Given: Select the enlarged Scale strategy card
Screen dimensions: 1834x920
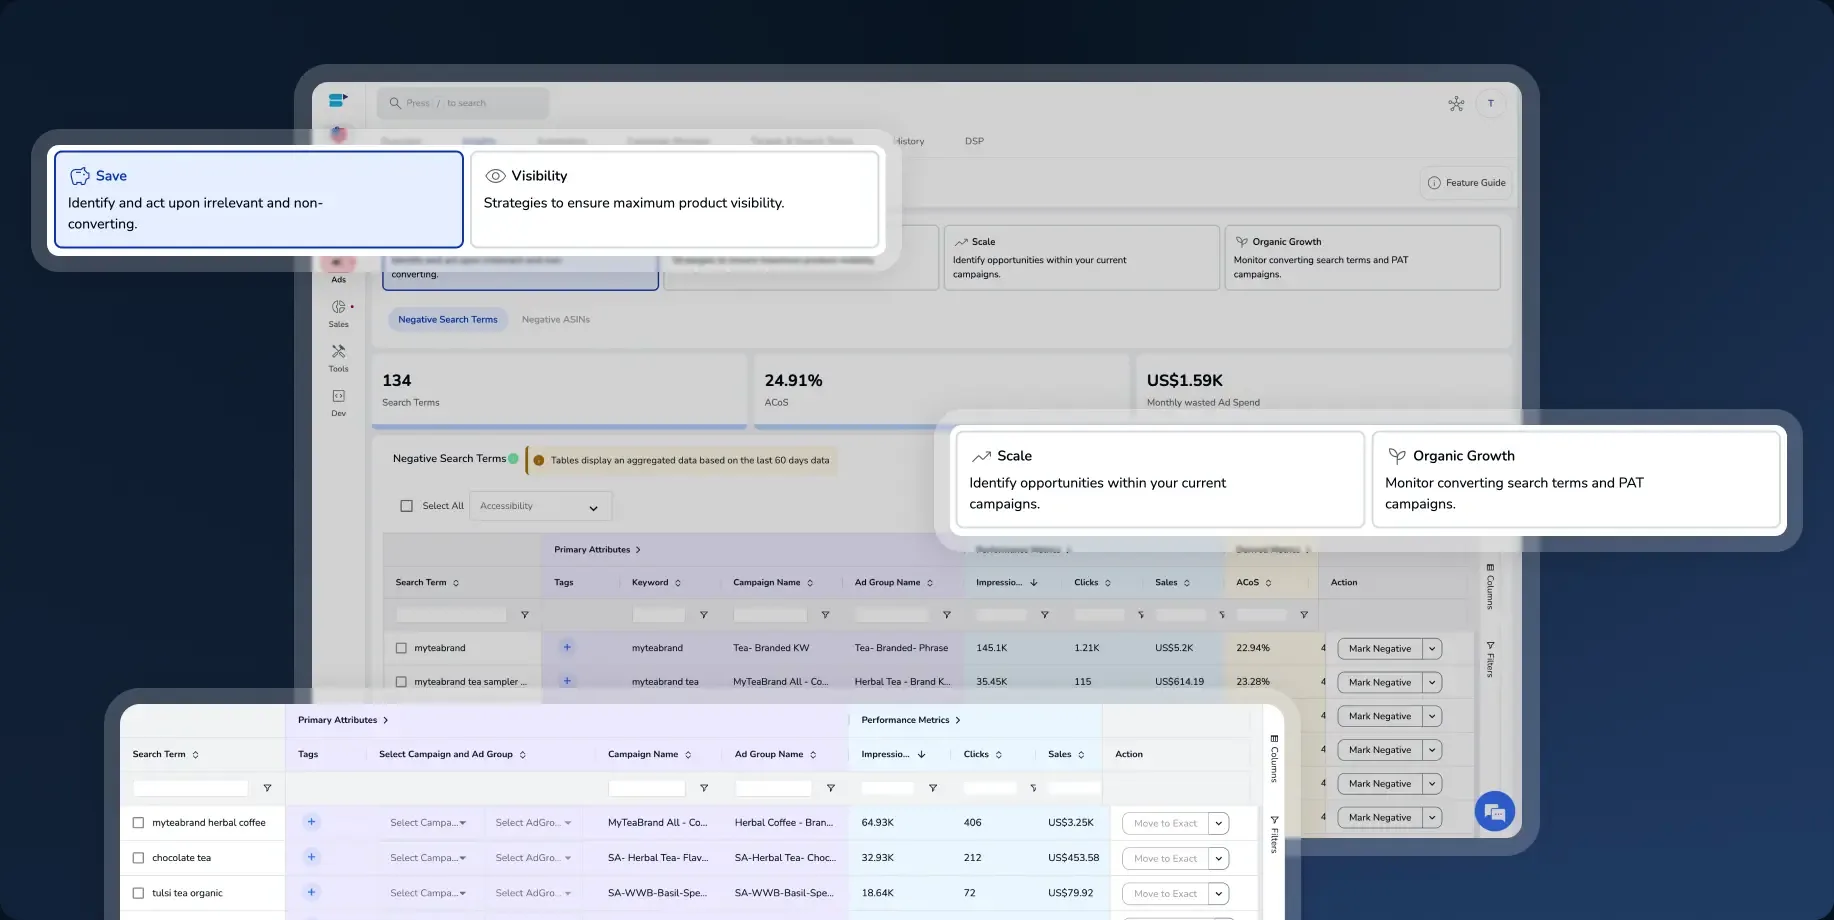Looking at the screenshot, I should point(1160,479).
